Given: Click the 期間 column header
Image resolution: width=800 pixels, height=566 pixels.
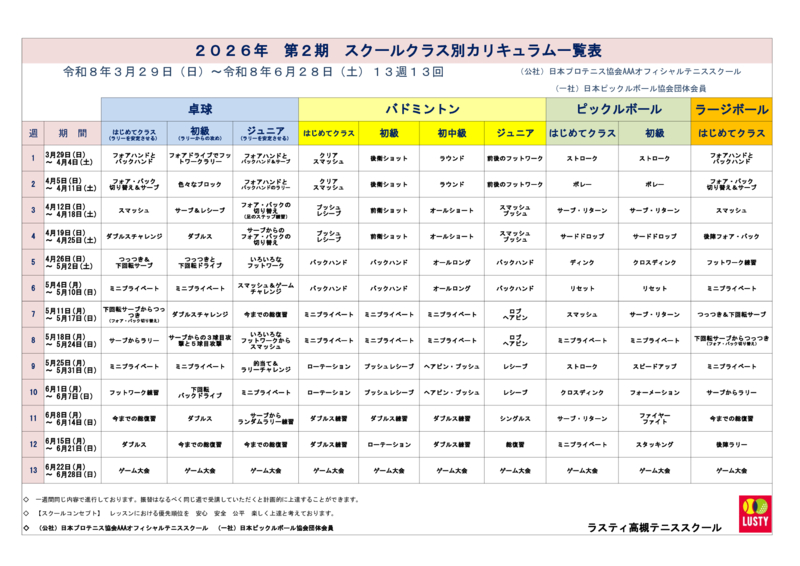Looking at the screenshot, I should coord(72,133).
